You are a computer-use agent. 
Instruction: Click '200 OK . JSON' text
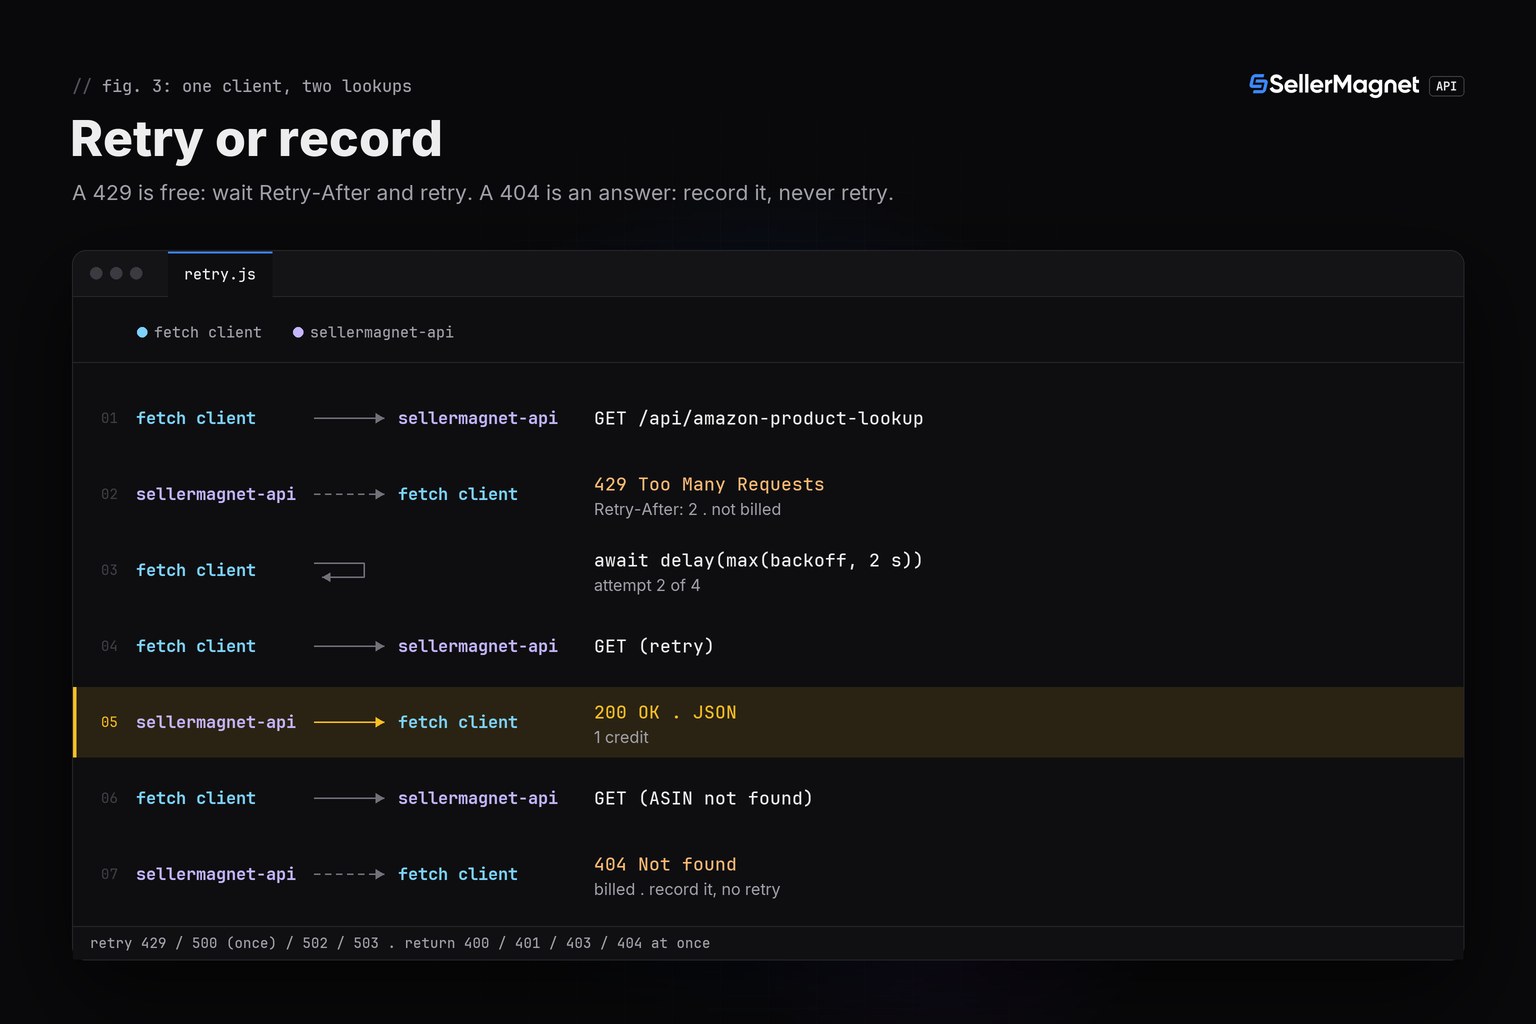pos(665,712)
